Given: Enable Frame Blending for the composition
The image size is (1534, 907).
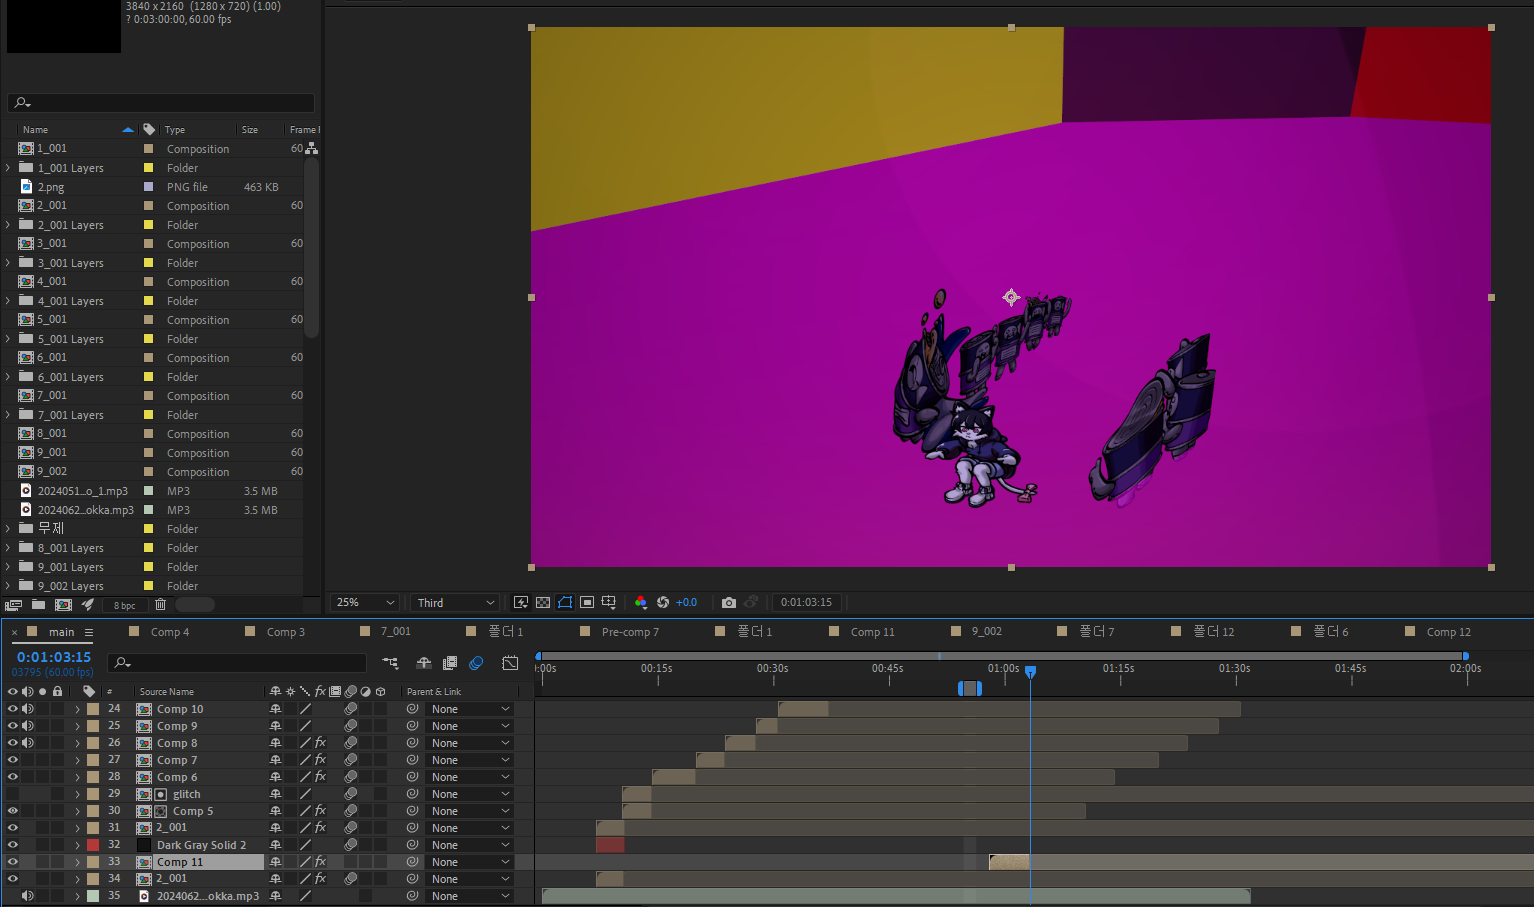Looking at the screenshot, I should coord(450,663).
